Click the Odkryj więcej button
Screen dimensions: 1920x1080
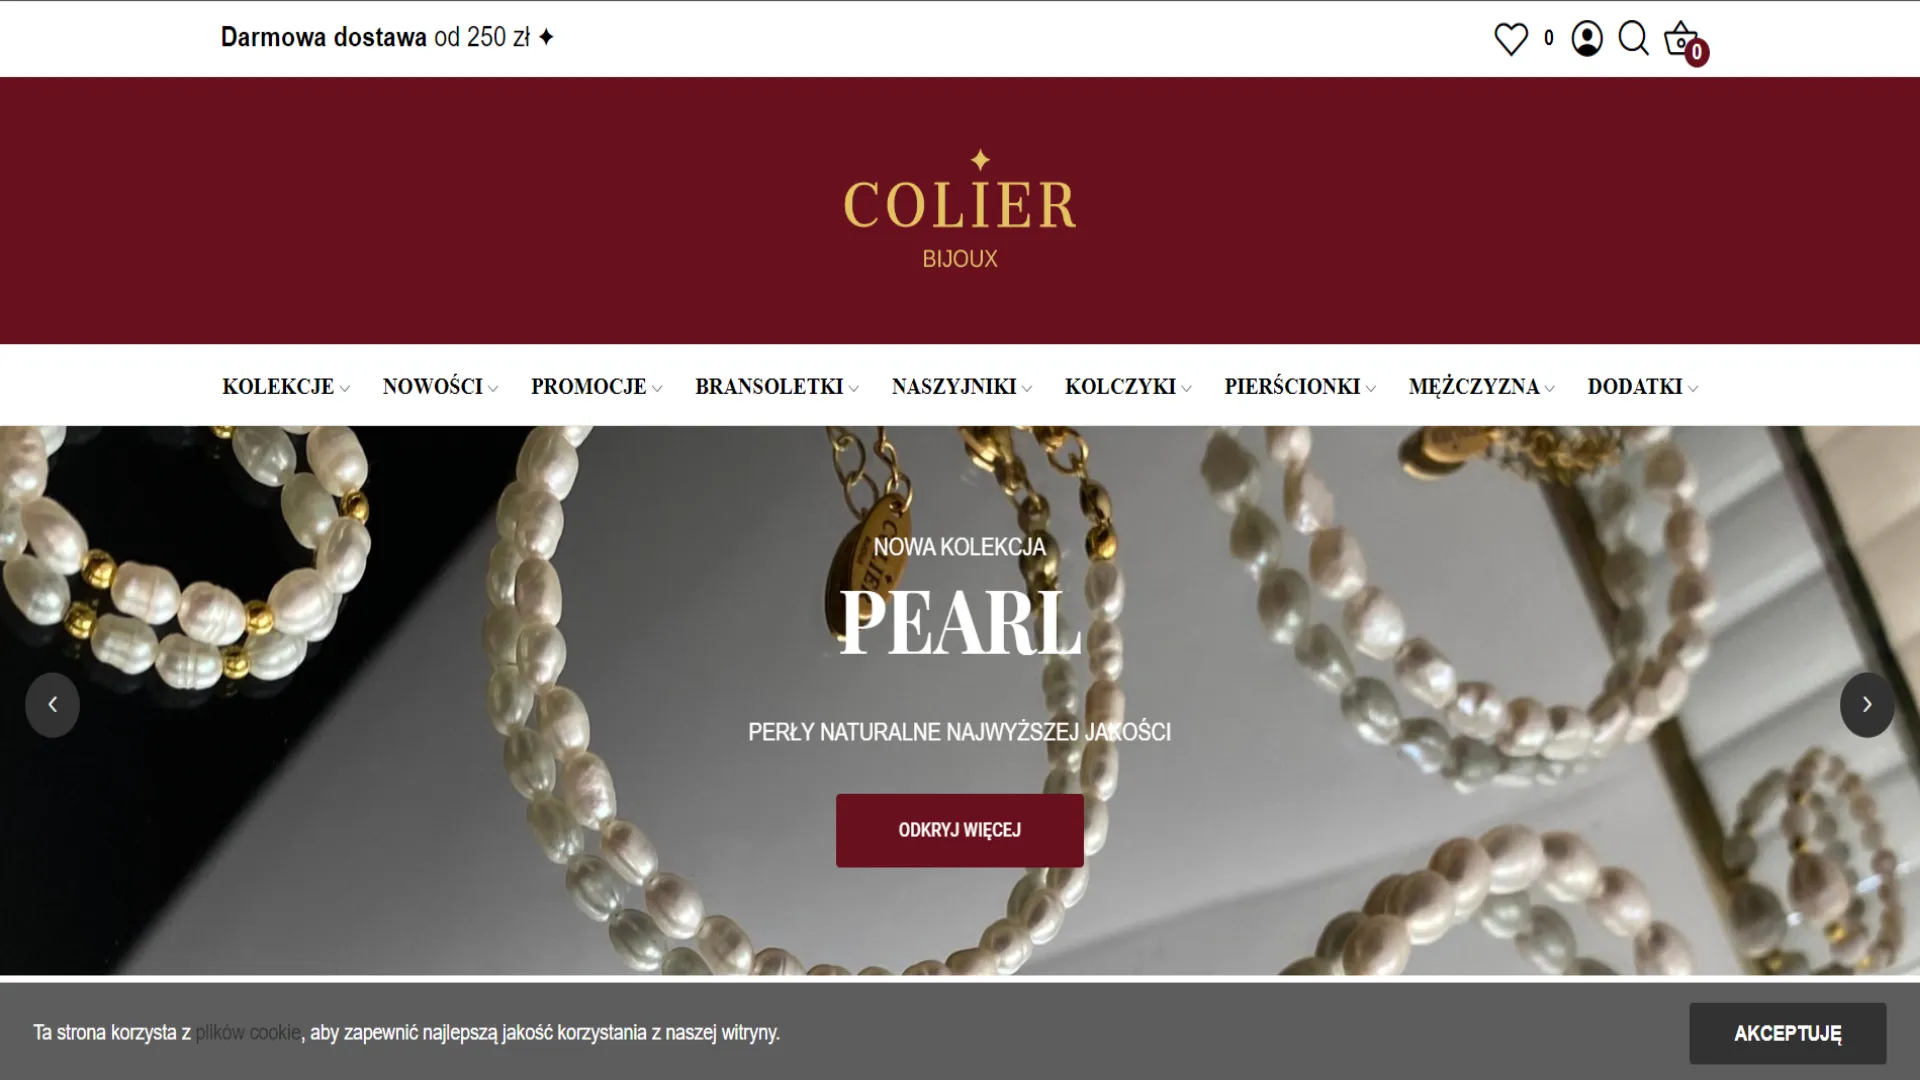(x=960, y=830)
